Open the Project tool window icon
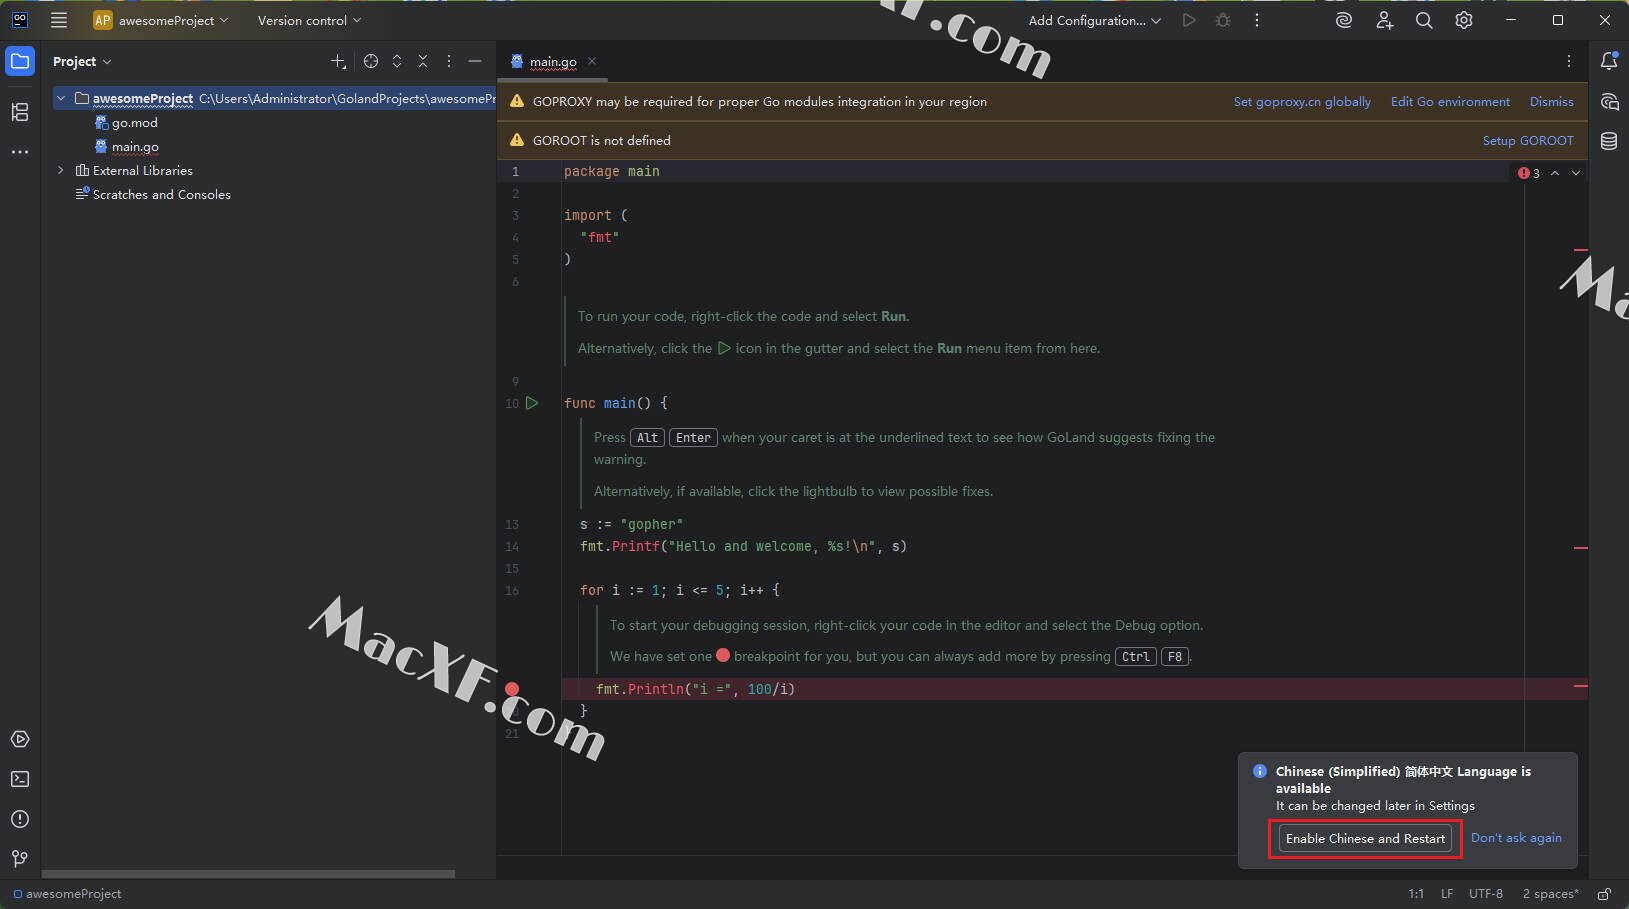The width and height of the screenshot is (1629, 909). tap(20, 61)
